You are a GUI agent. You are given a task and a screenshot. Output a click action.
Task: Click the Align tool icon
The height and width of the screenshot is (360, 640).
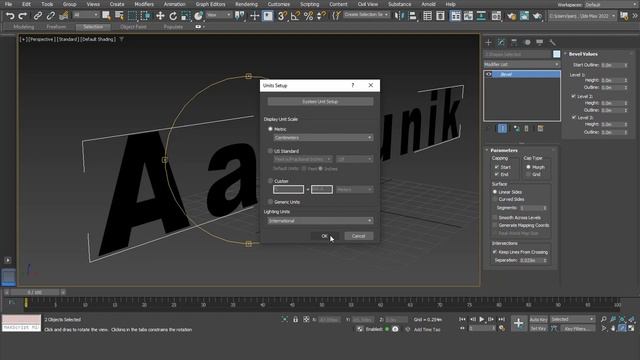tap(412, 16)
